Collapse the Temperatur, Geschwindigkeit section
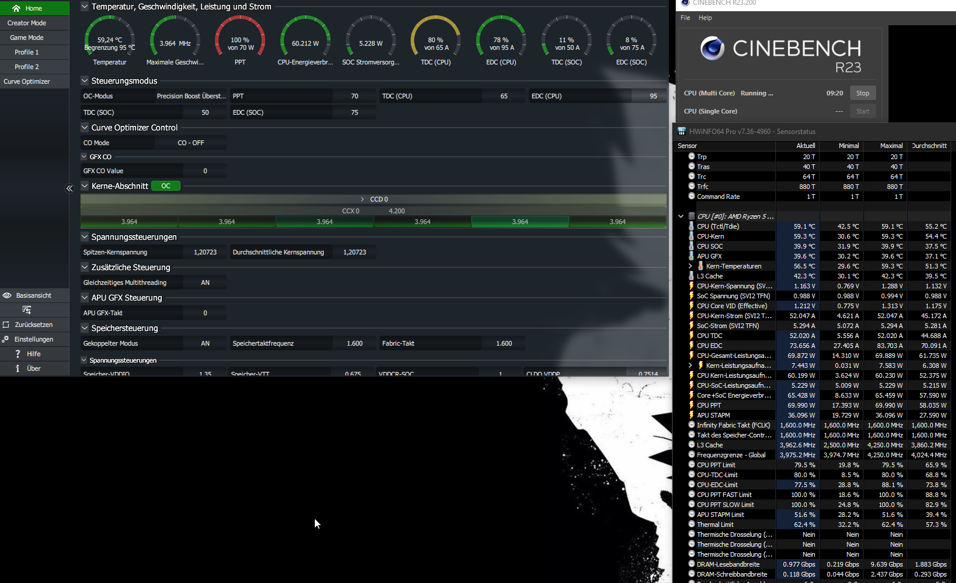Screen dimensions: 956x583 coord(85,7)
